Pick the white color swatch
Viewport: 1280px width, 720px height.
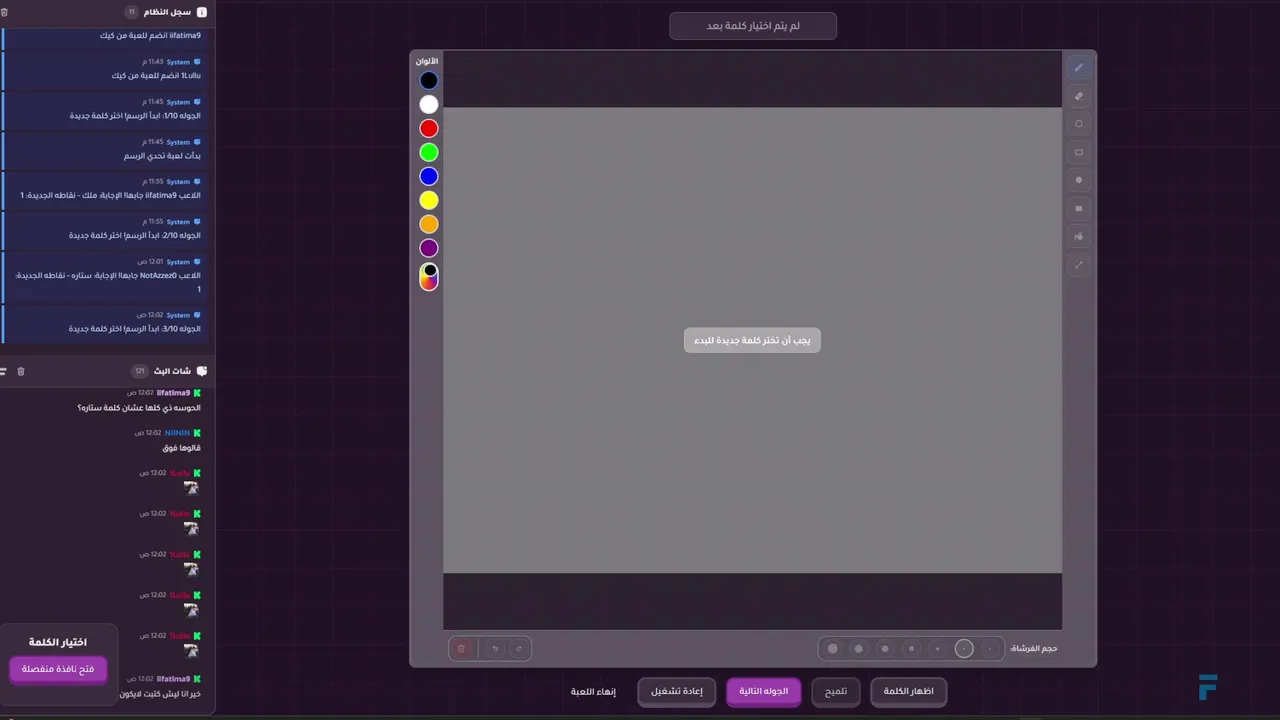pos(429,104)
